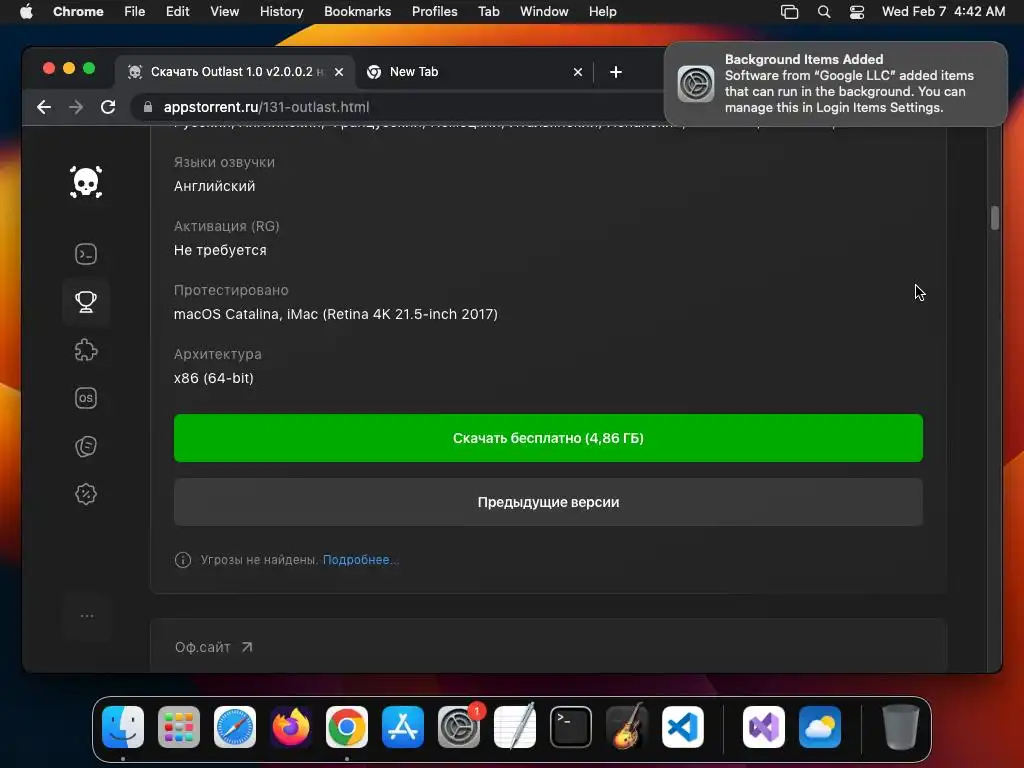Click the Английский voice language value

[x=214, y=186]
